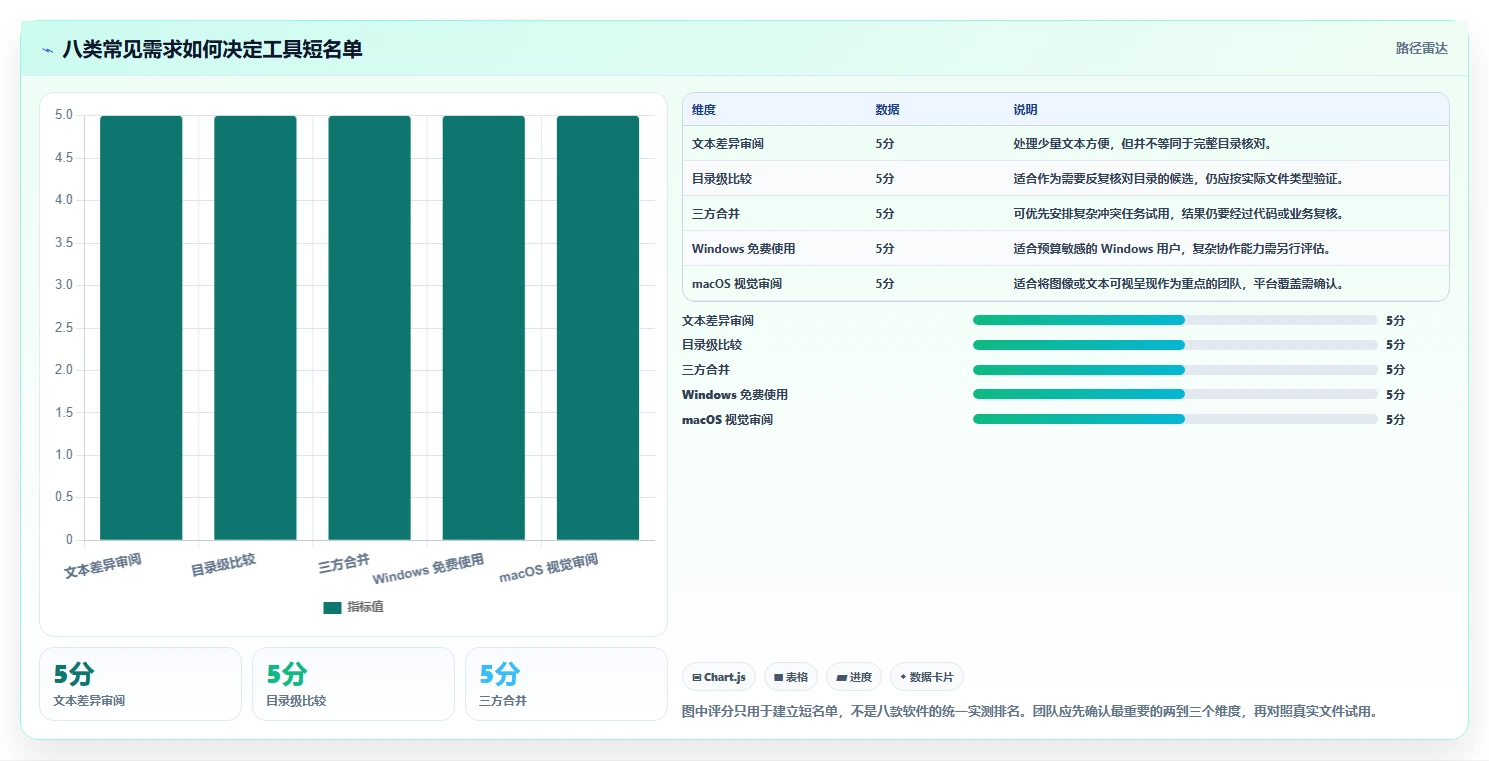Click description 适合作为需要反复核对目录的候选 cell

point(1179,179)
